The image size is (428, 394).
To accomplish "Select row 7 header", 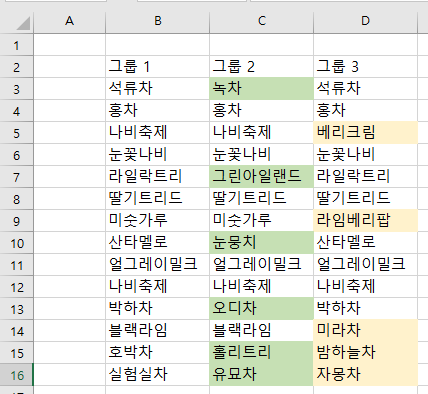I will point(16,177).
